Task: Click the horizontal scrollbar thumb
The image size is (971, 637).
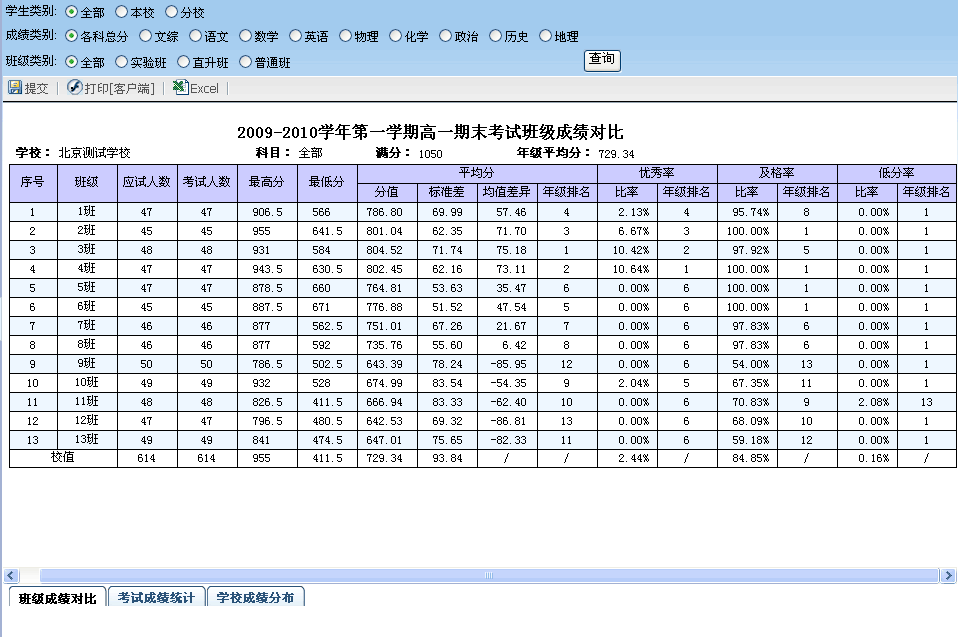Action: 489,576
